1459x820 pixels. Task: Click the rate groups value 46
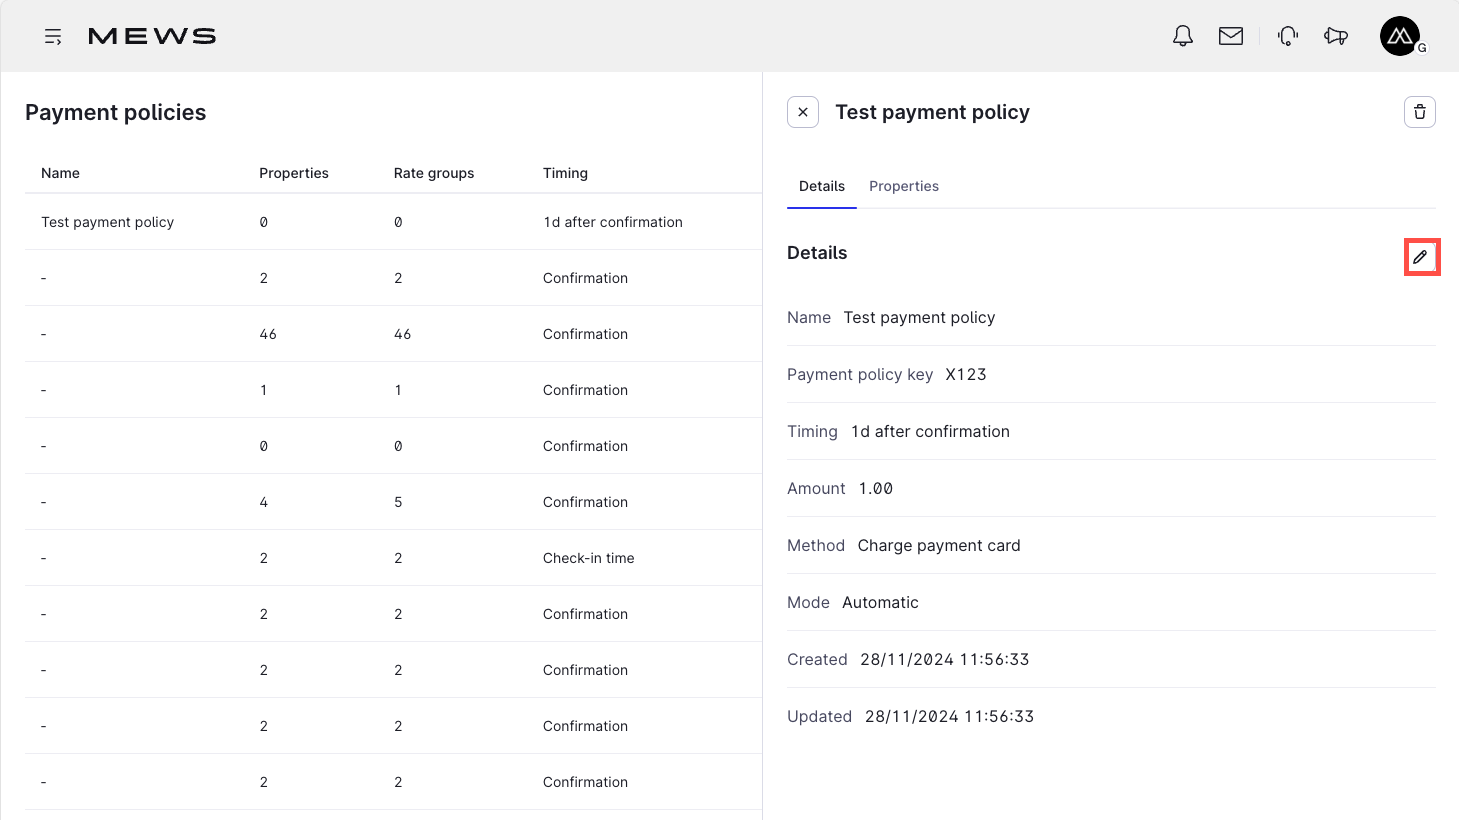(402, 334)
